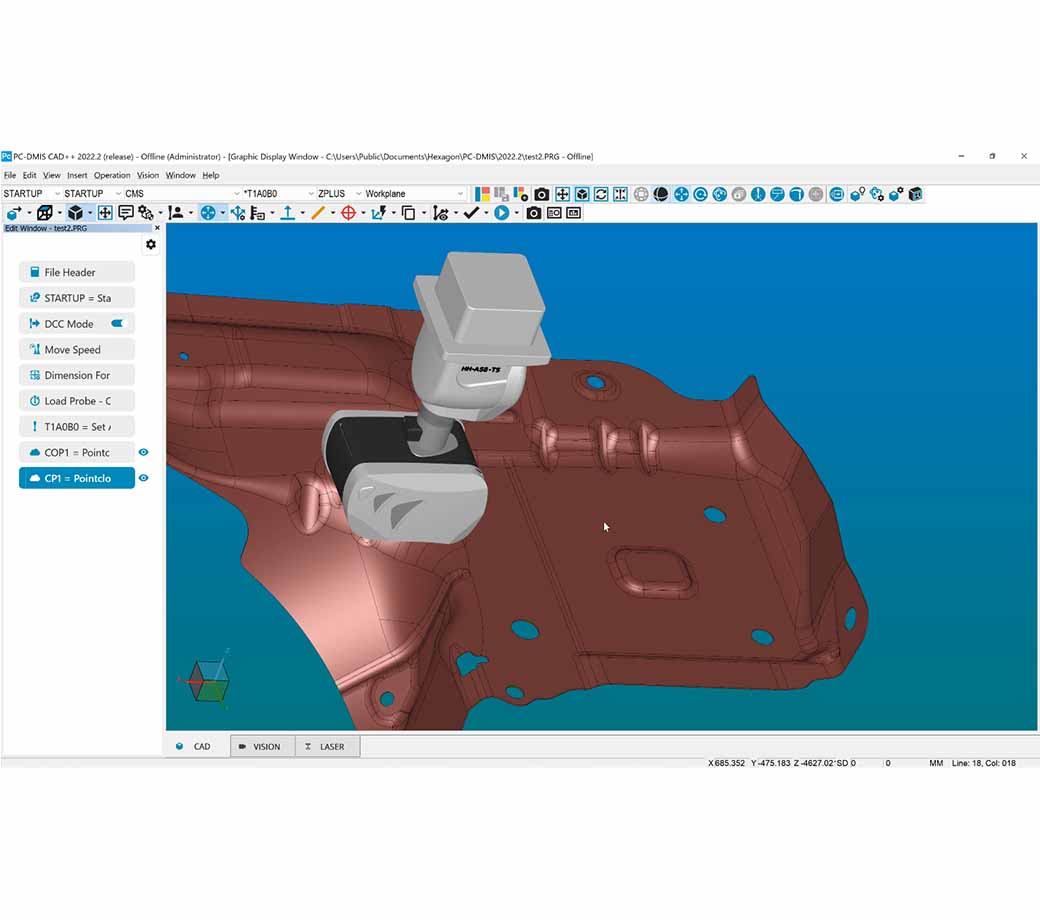Click the scale-to-fit arrows icon in top toolbar

pyautogui.click(x=562, y=194)
